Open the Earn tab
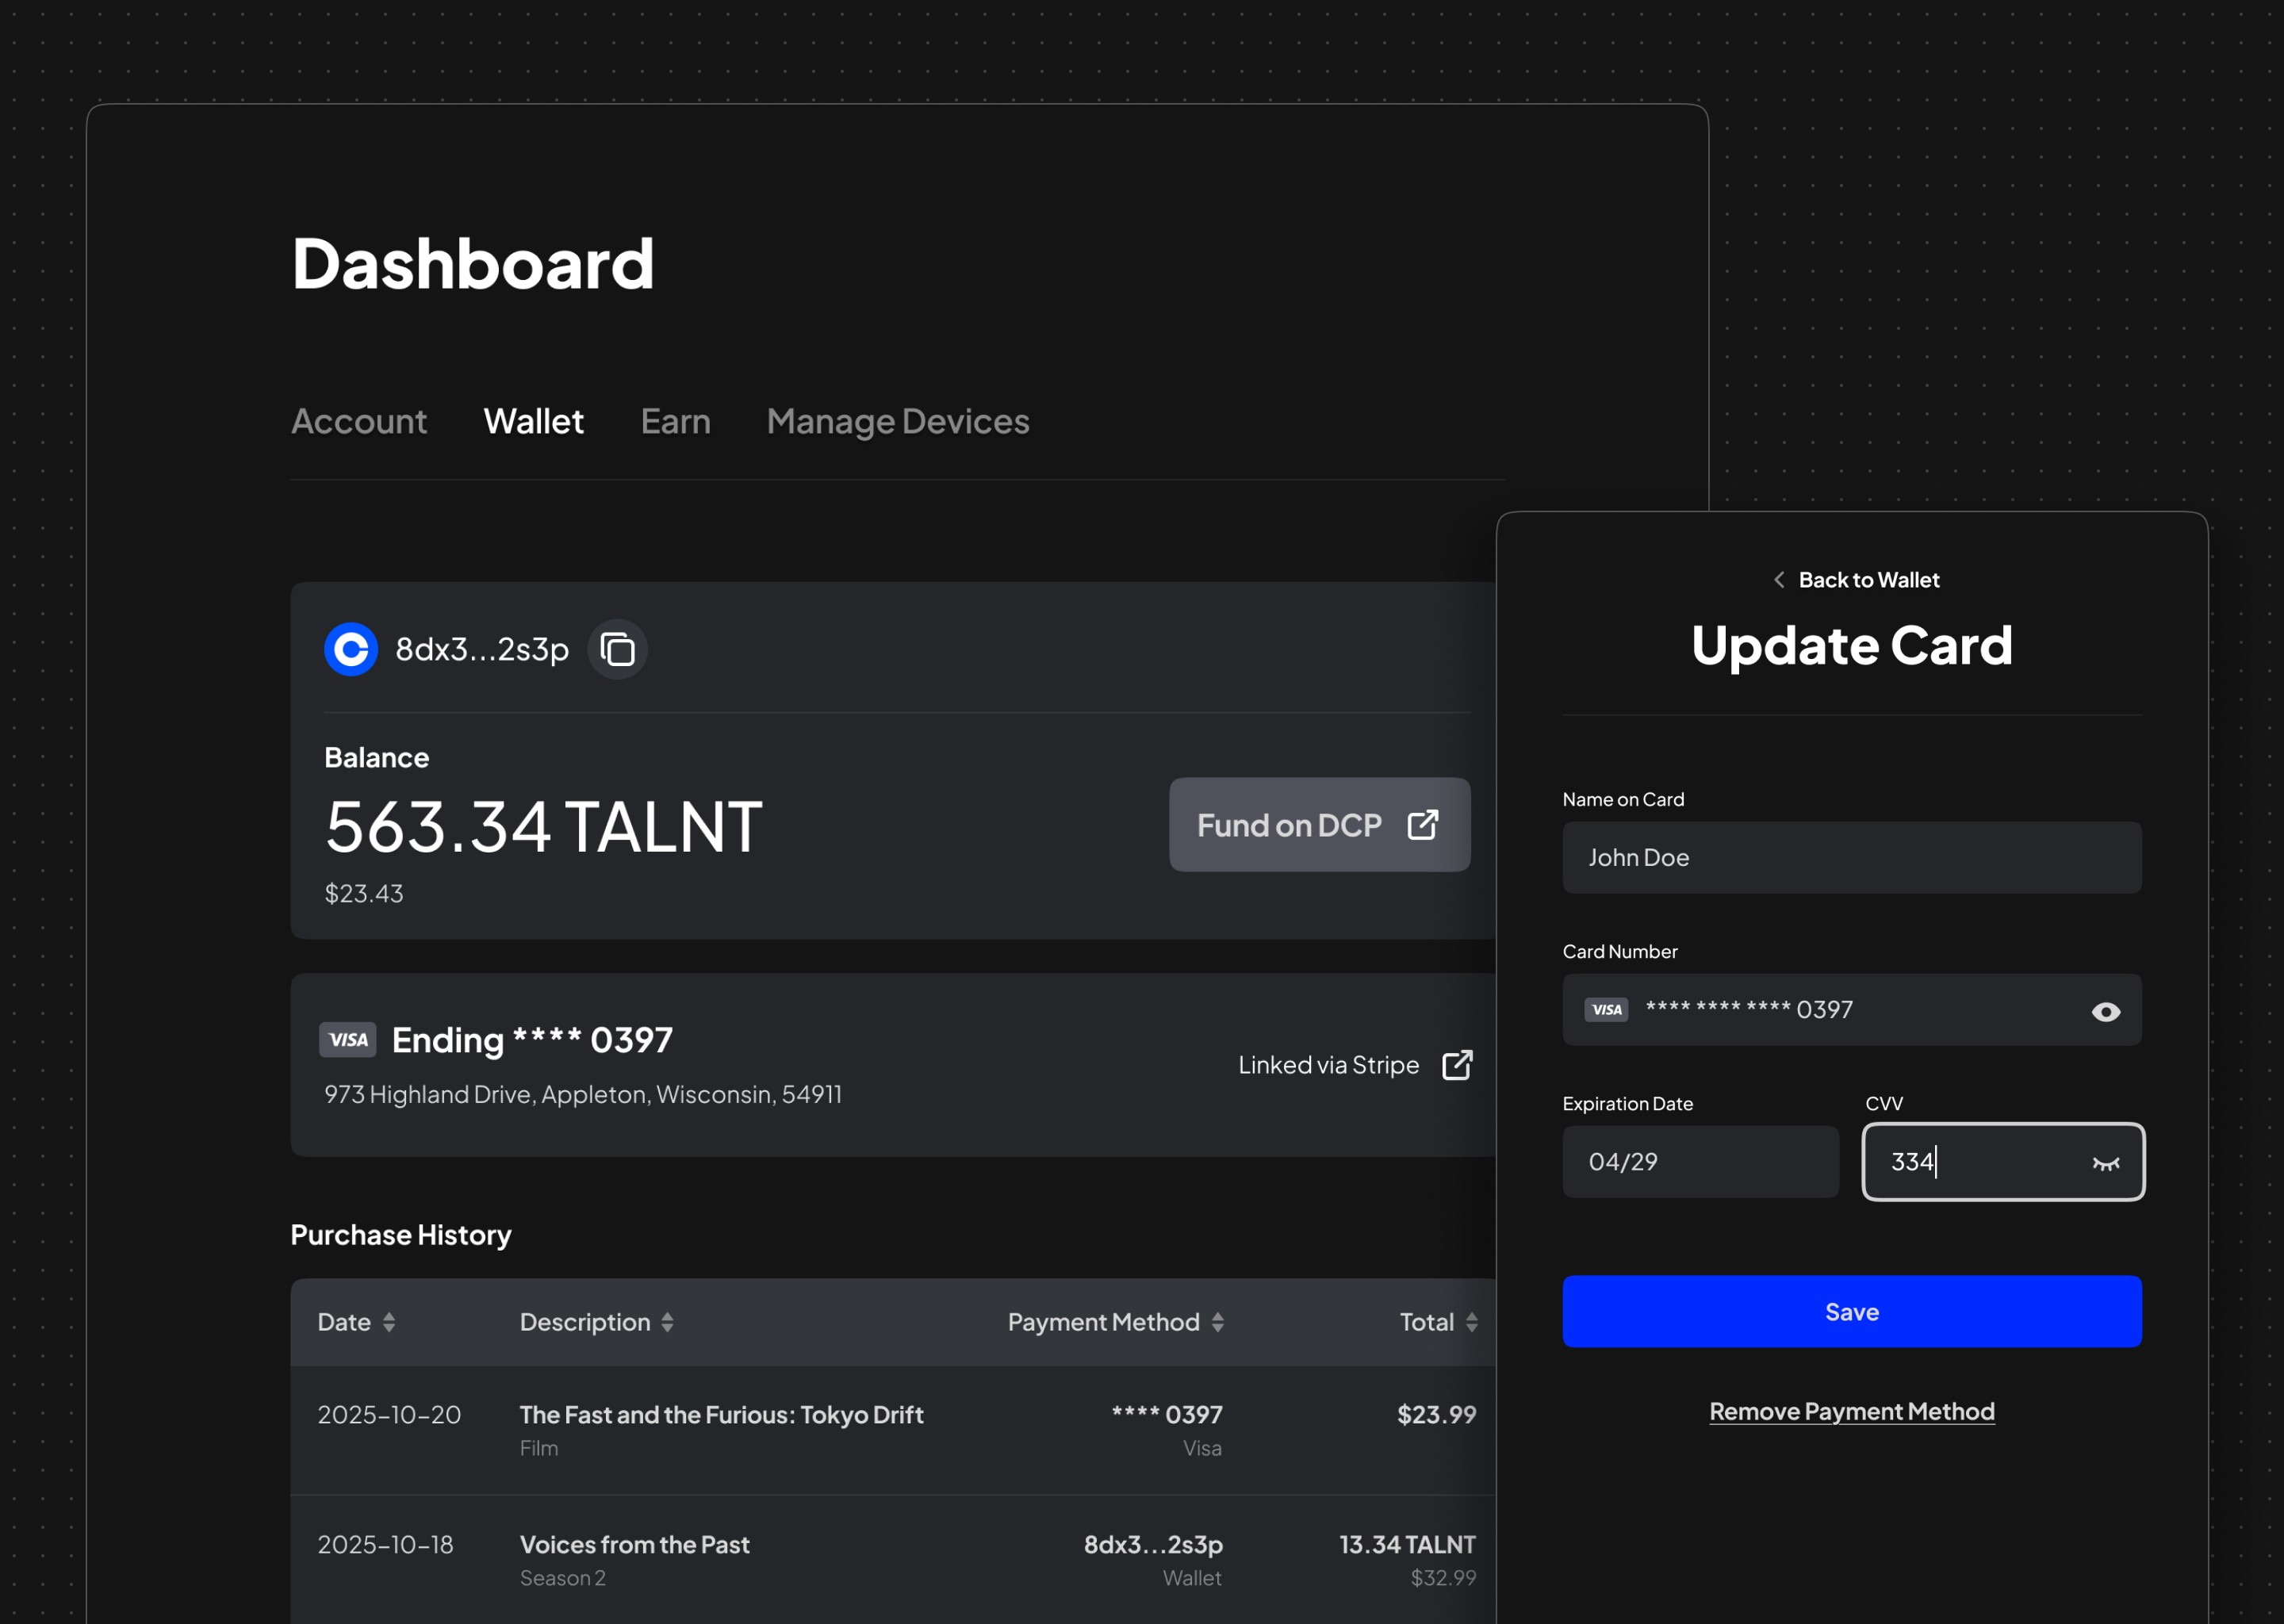 coord(675,422)
